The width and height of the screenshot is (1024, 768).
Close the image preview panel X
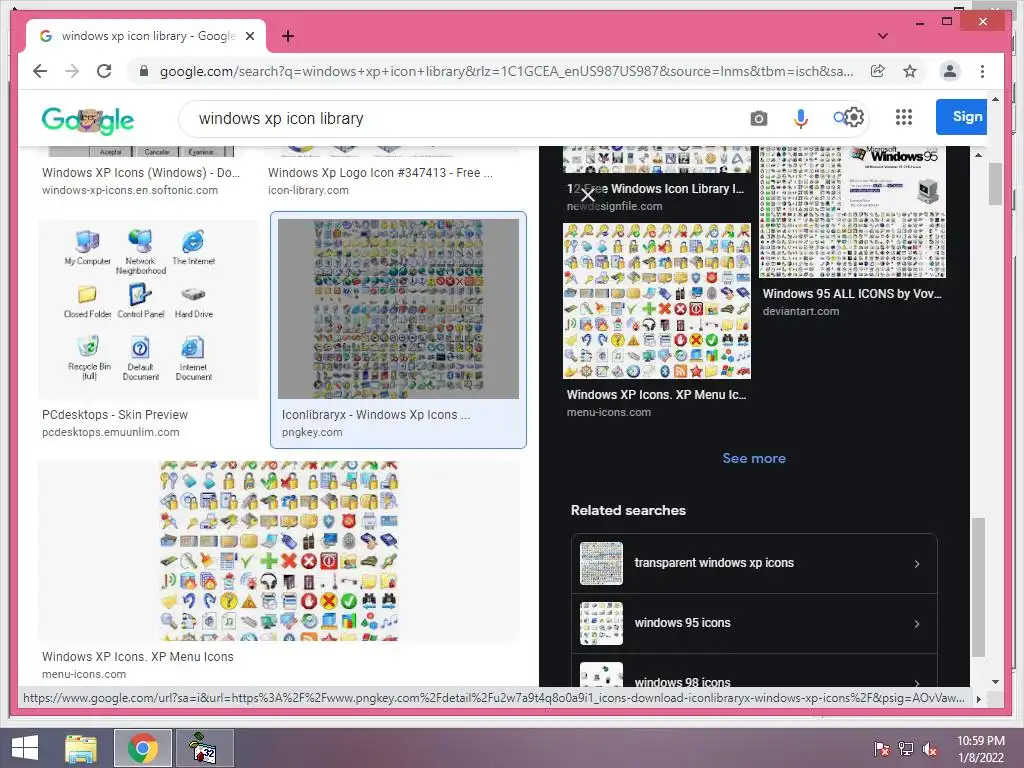pyautogui.click(x=588, y=195)
